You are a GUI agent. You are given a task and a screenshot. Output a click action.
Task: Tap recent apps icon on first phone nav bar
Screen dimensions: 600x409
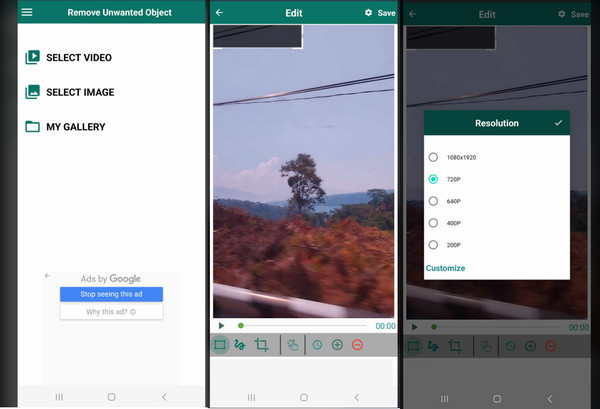pos(59,397)
